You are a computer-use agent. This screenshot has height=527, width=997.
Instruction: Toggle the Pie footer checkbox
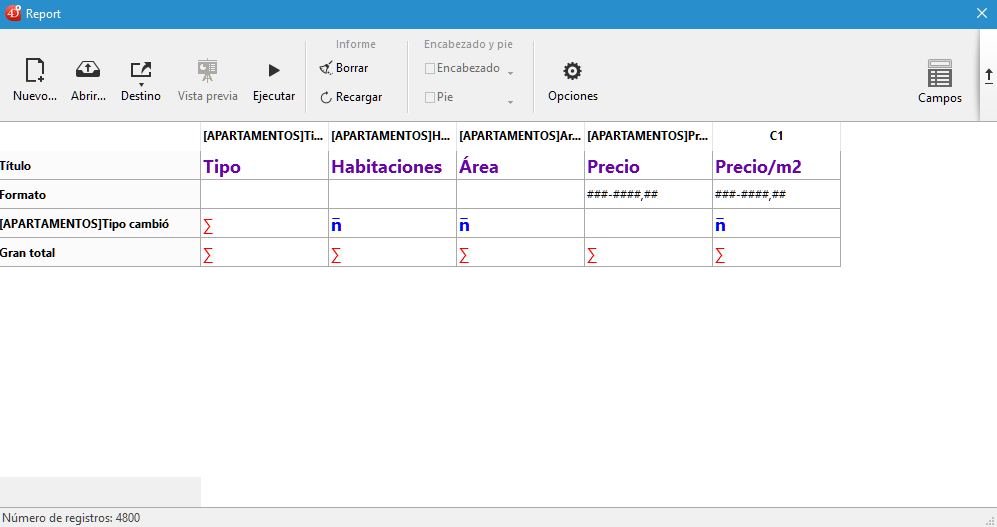click(x=430, y=97)
